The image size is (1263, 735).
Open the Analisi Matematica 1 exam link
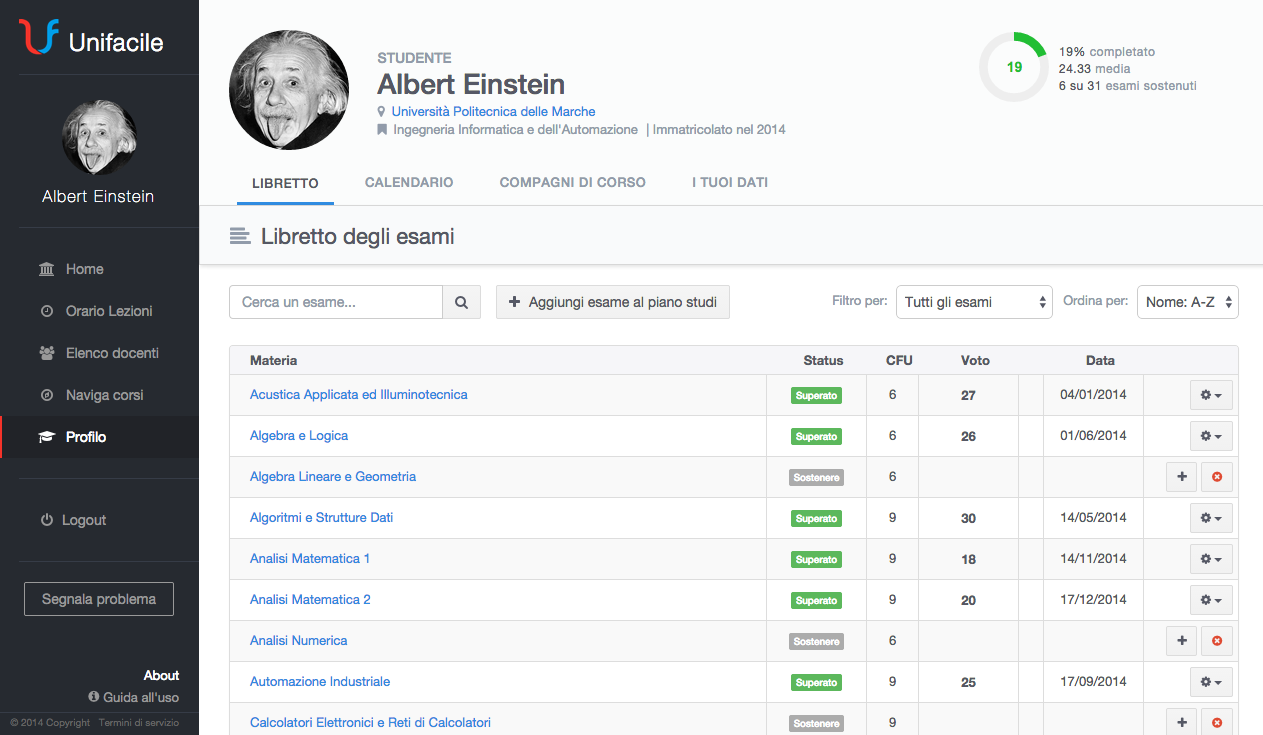310,559
